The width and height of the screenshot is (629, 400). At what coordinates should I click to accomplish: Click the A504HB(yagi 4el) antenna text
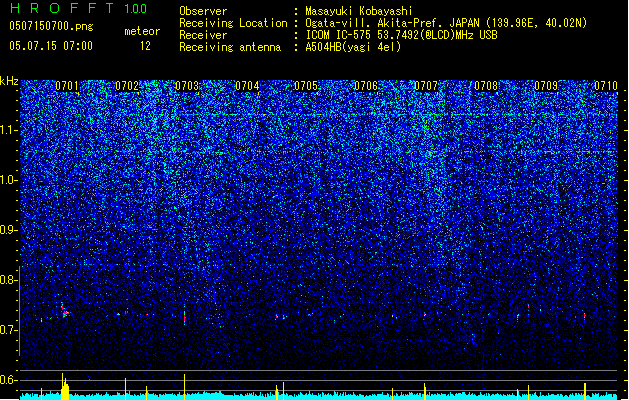(353, 47)
